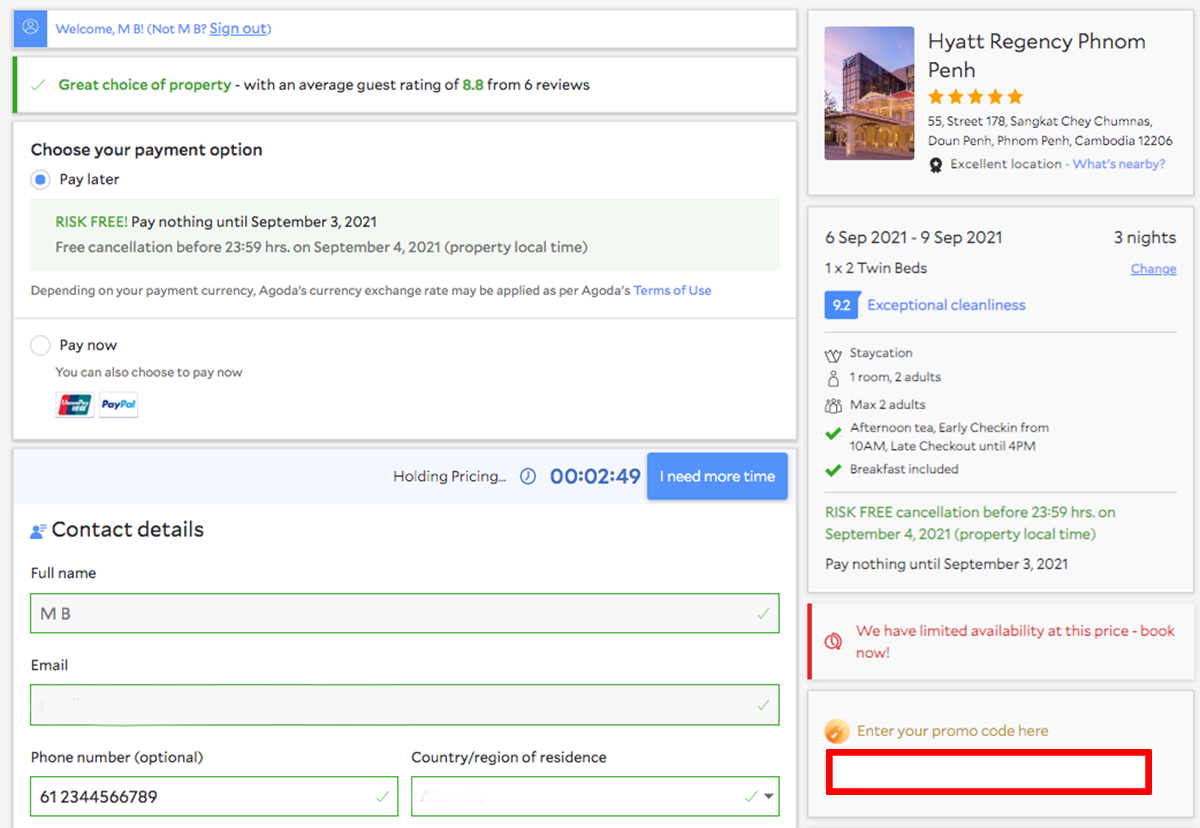Click the I need more time button
The height and width of the screenshot is (828, 1200).
(717, 476)
